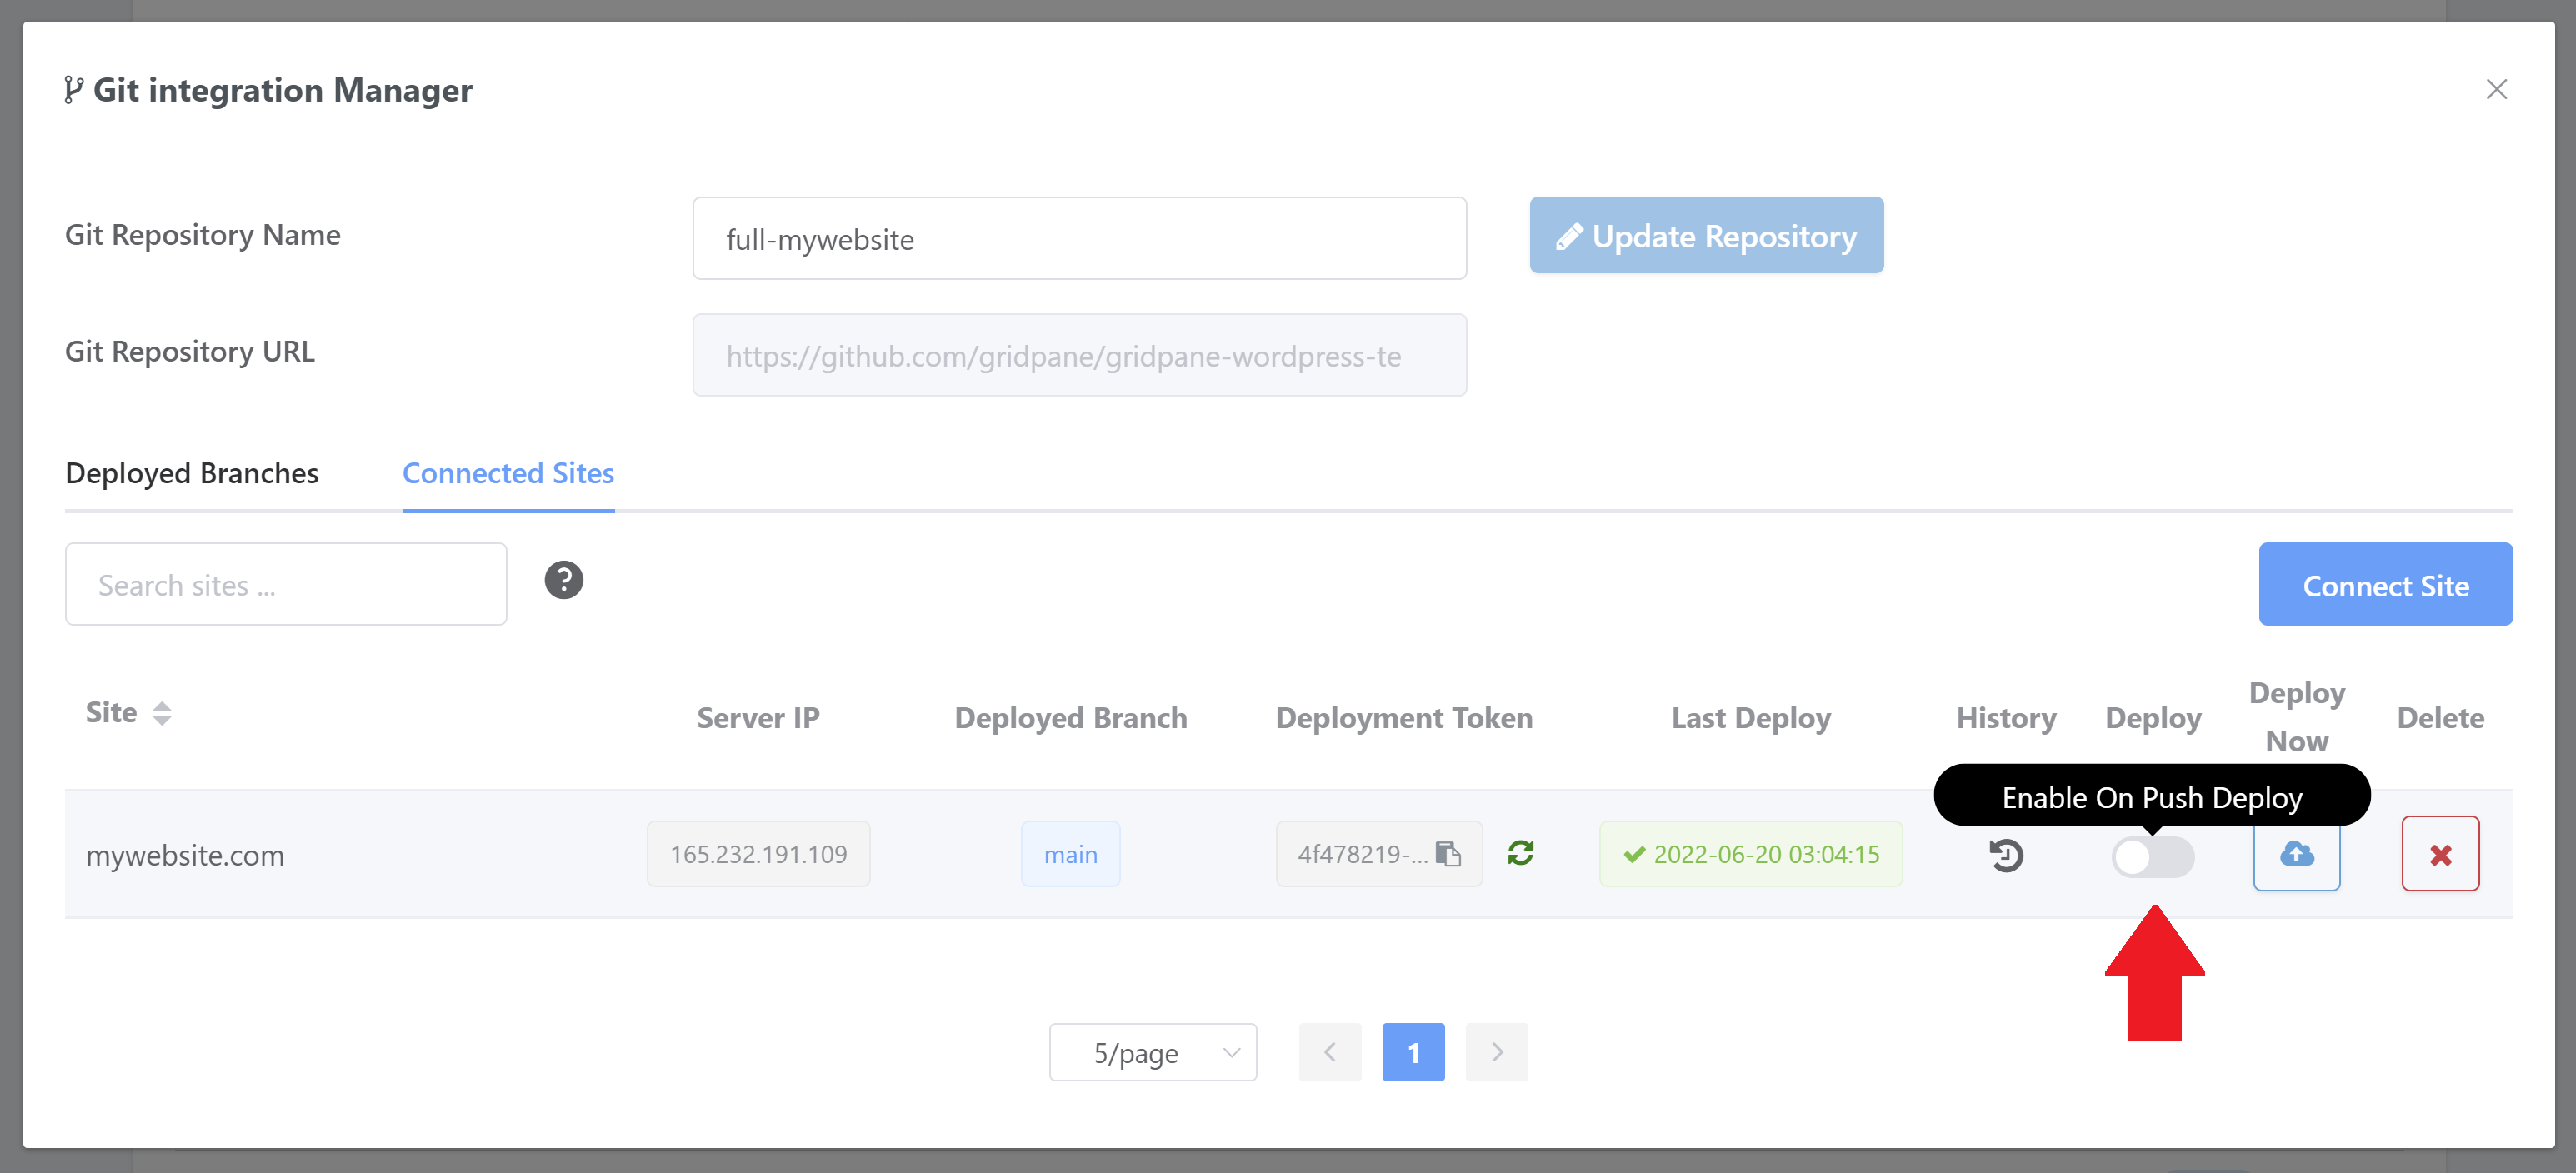Click the main branch tag
The image size is (2576, 1173).
[1070, 855]
